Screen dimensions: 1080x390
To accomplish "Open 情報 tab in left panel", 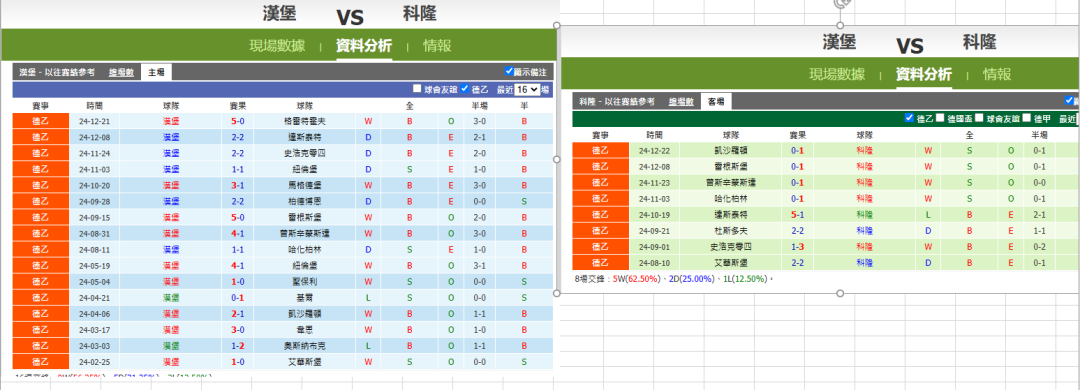I will pyautogui.click(x=437, y=46).
